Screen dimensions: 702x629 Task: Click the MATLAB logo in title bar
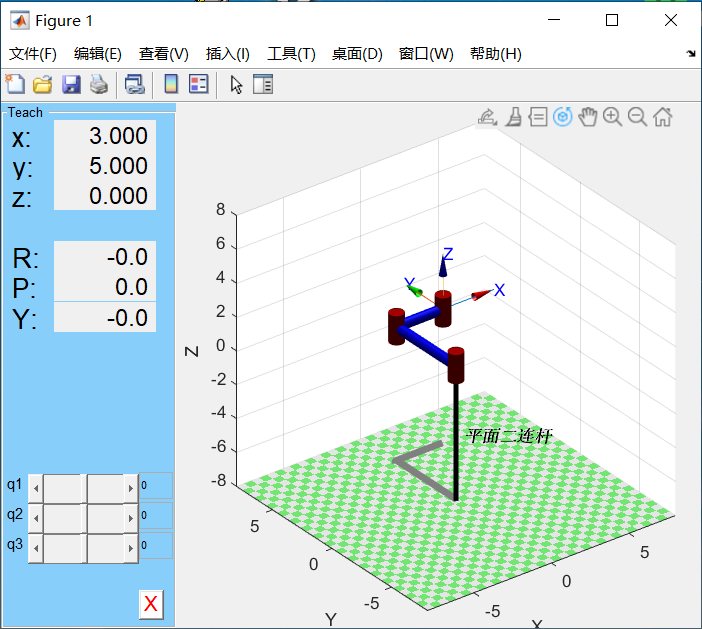pyautogui.click(x=20, y=21)
